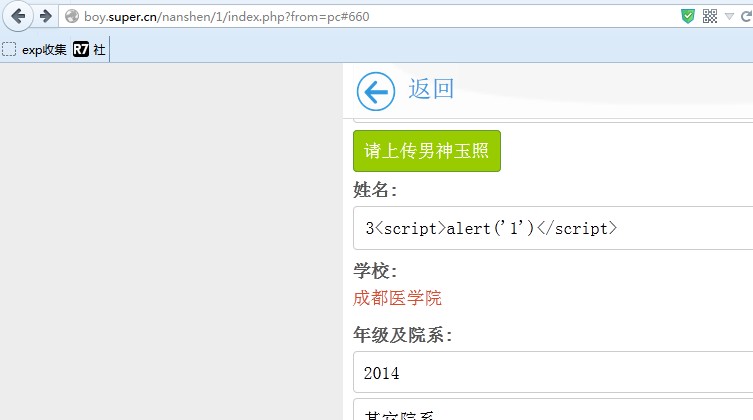Open the exp收集 bookmark
Screen dimensions: 753x420
[x=35, y=49]
